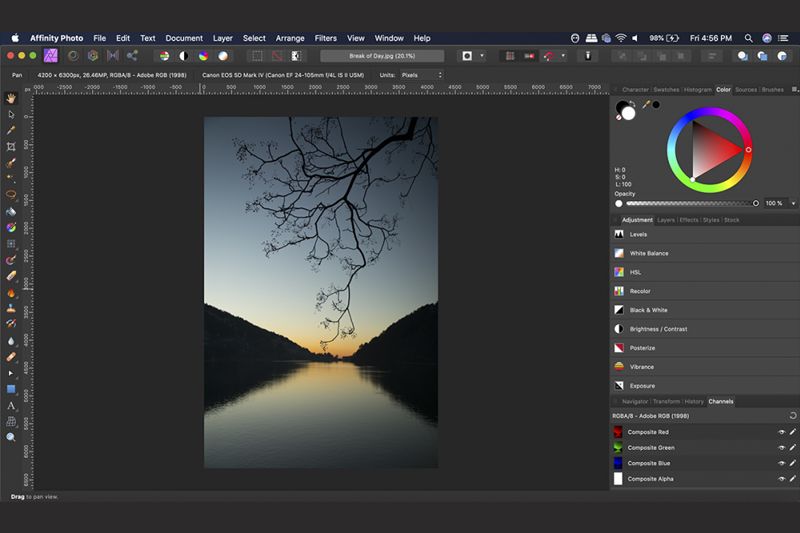Select the Artistic Text tool
800x533 pixels.
[11, 405]
